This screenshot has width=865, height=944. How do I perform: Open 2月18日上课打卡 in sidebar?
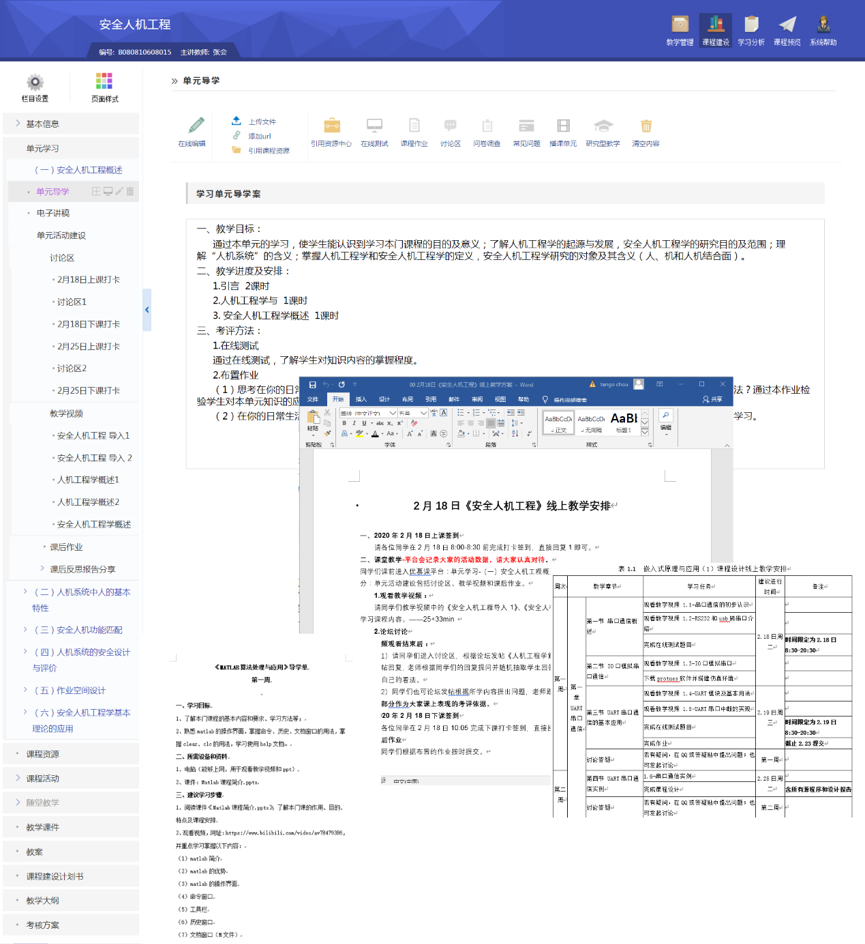point(88,279)
